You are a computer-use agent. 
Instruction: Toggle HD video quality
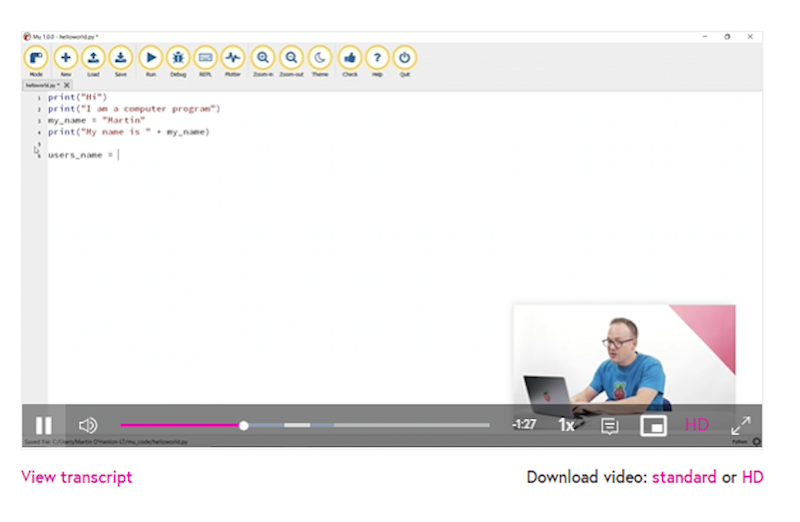pos(696,425)
